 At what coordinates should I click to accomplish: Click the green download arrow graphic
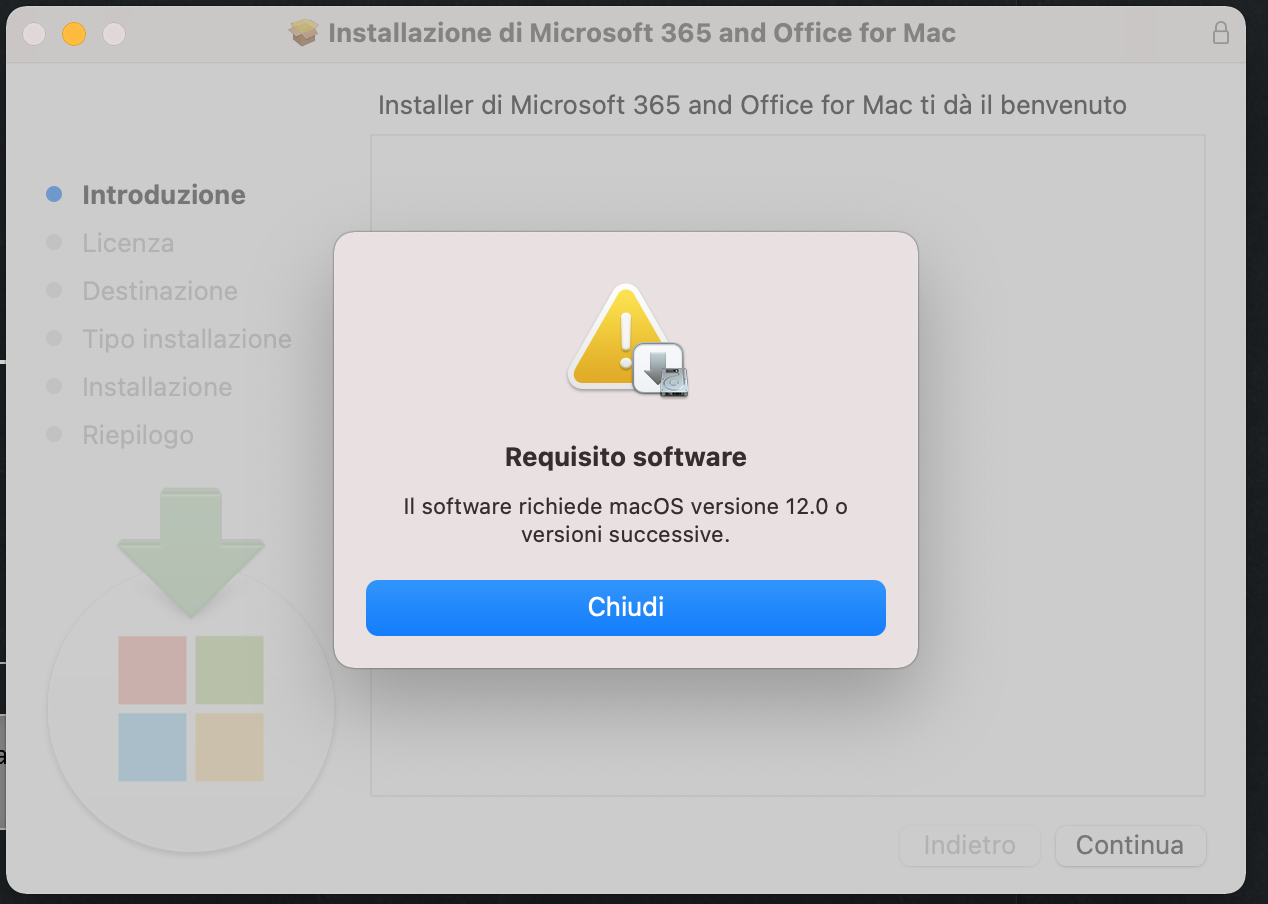pyautogui.click(x=191, y=552)
